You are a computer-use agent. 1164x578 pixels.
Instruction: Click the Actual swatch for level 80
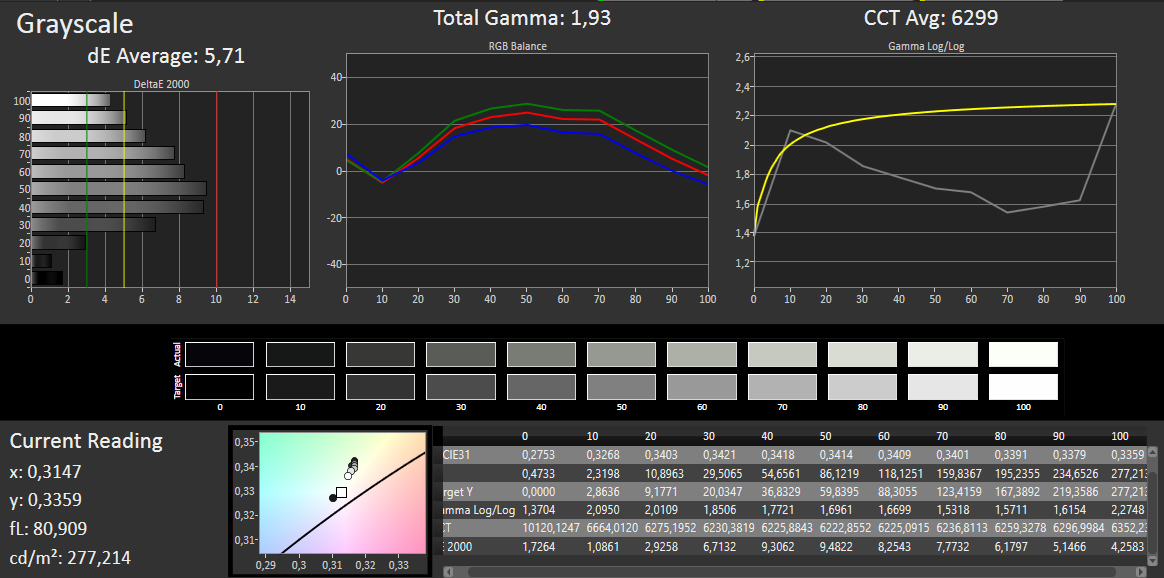click(x=862, y=354)
